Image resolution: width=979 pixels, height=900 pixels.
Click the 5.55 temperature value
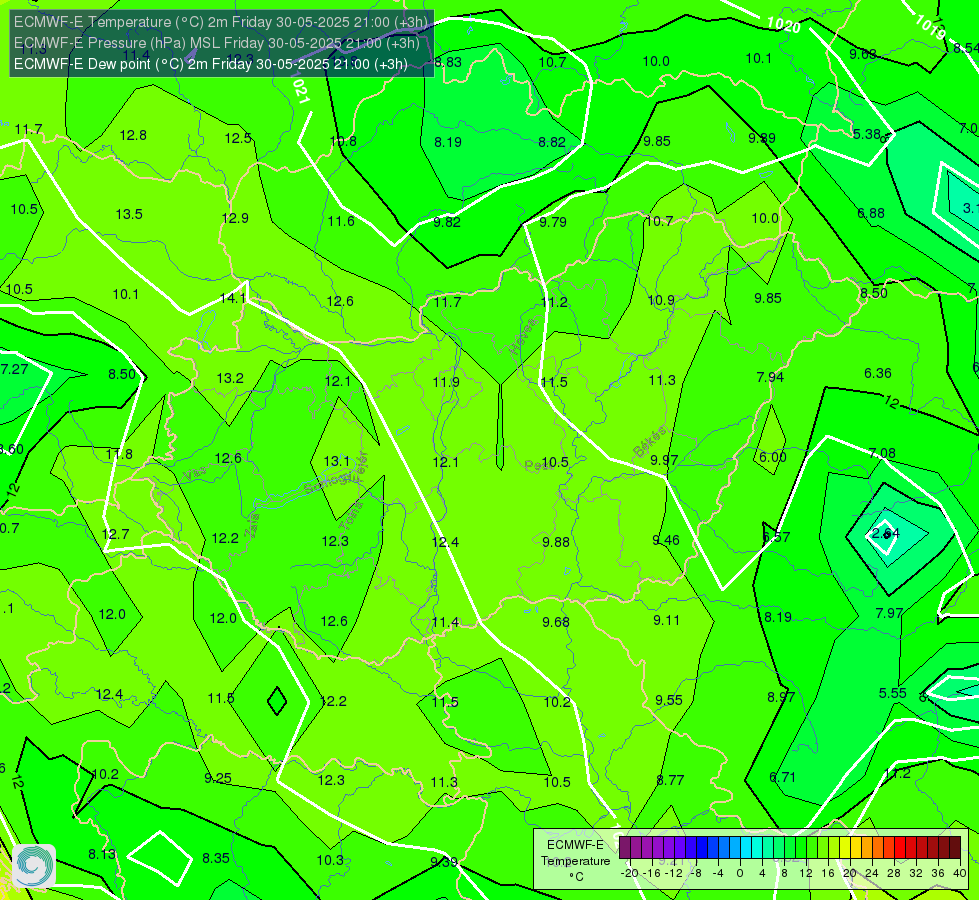[x=893, y=693]
